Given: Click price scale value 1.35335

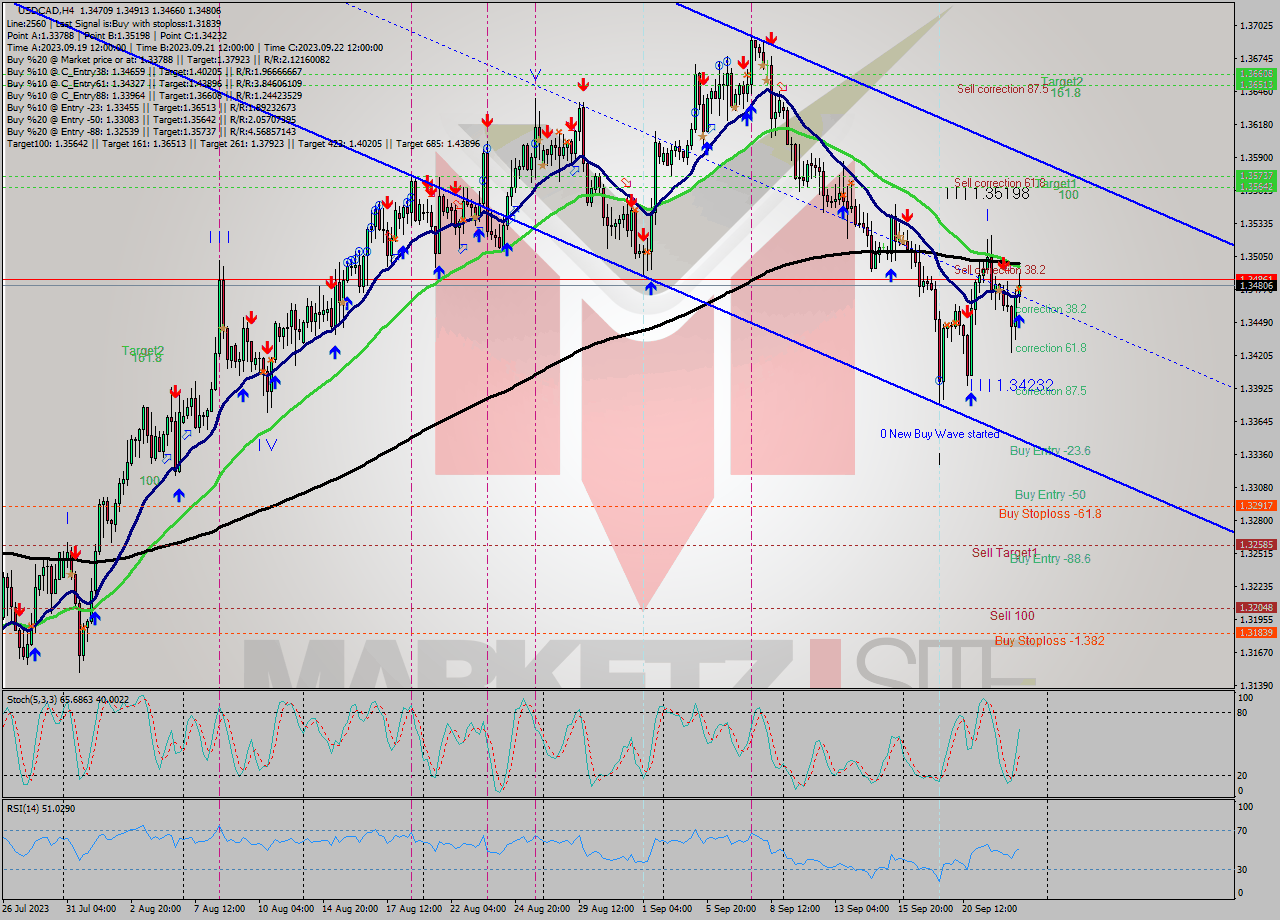Looking at the screenshot, I should 1256,223.
